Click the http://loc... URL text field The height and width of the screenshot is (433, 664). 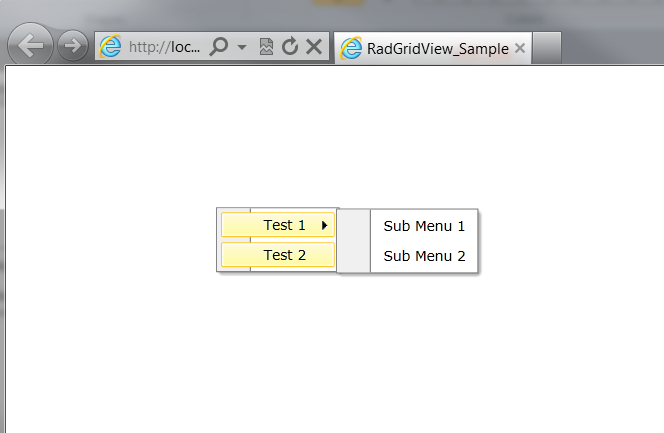point(164,47)
